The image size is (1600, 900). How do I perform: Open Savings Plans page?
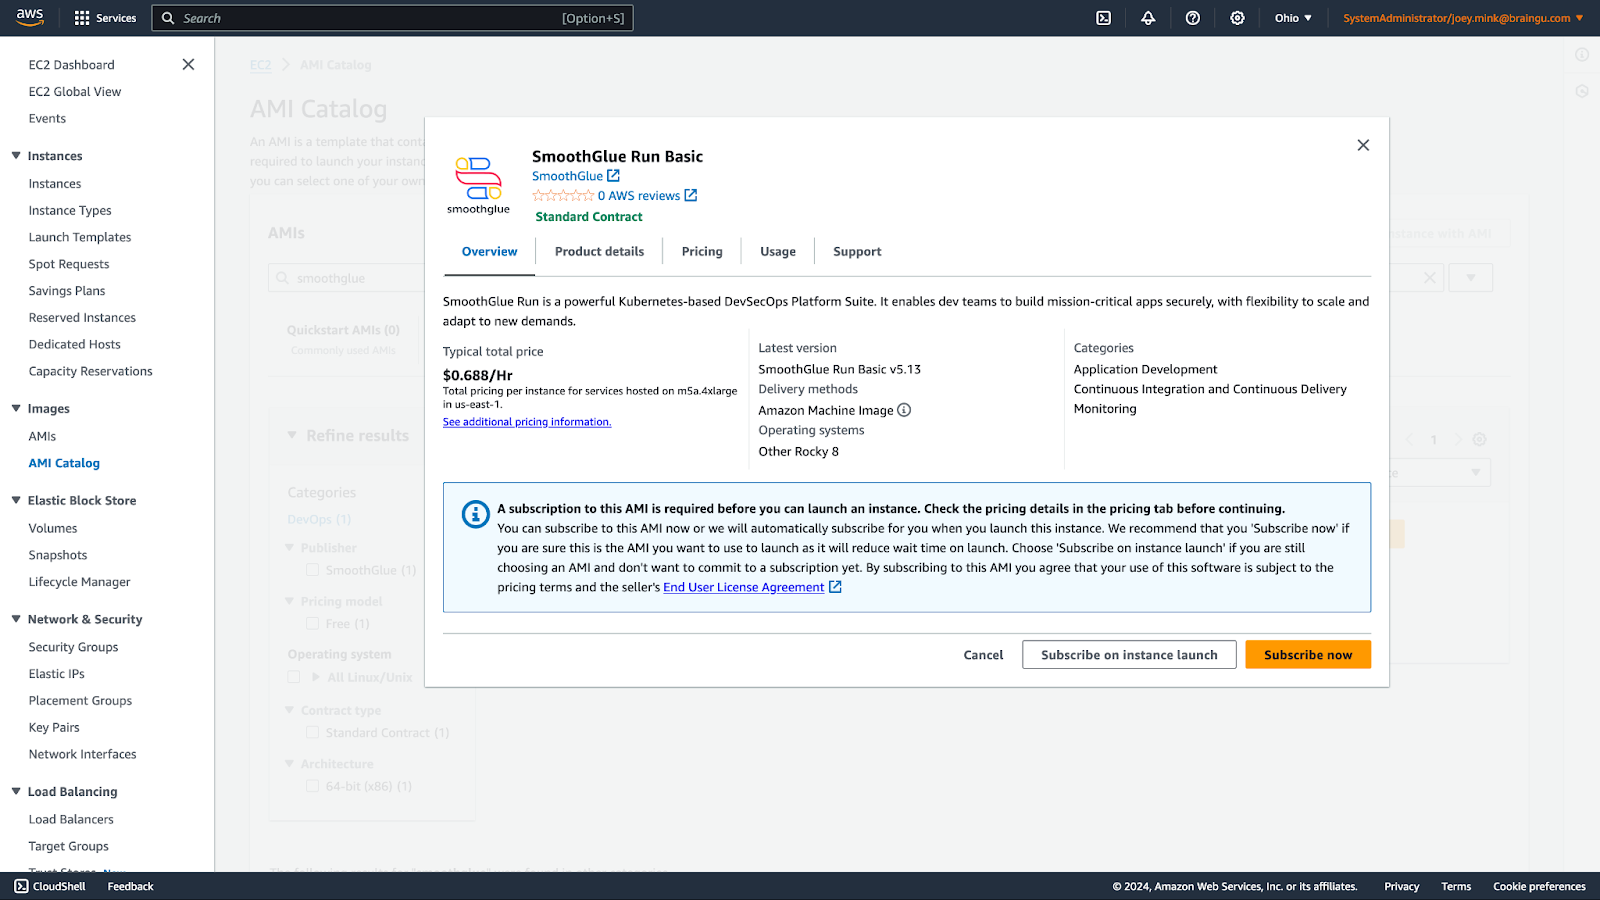point(67,291)
